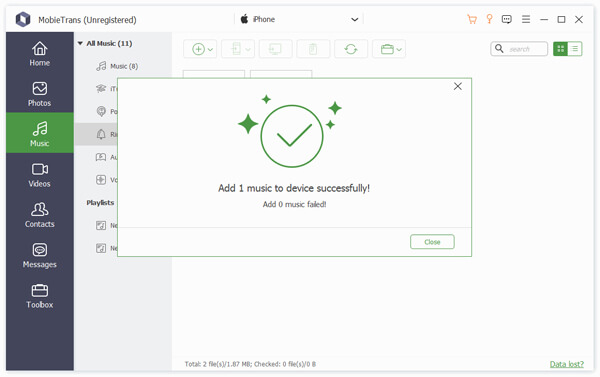Select the Audiobooks category icon
Viewport: 600px width, 377px height.
click(101, 157)
